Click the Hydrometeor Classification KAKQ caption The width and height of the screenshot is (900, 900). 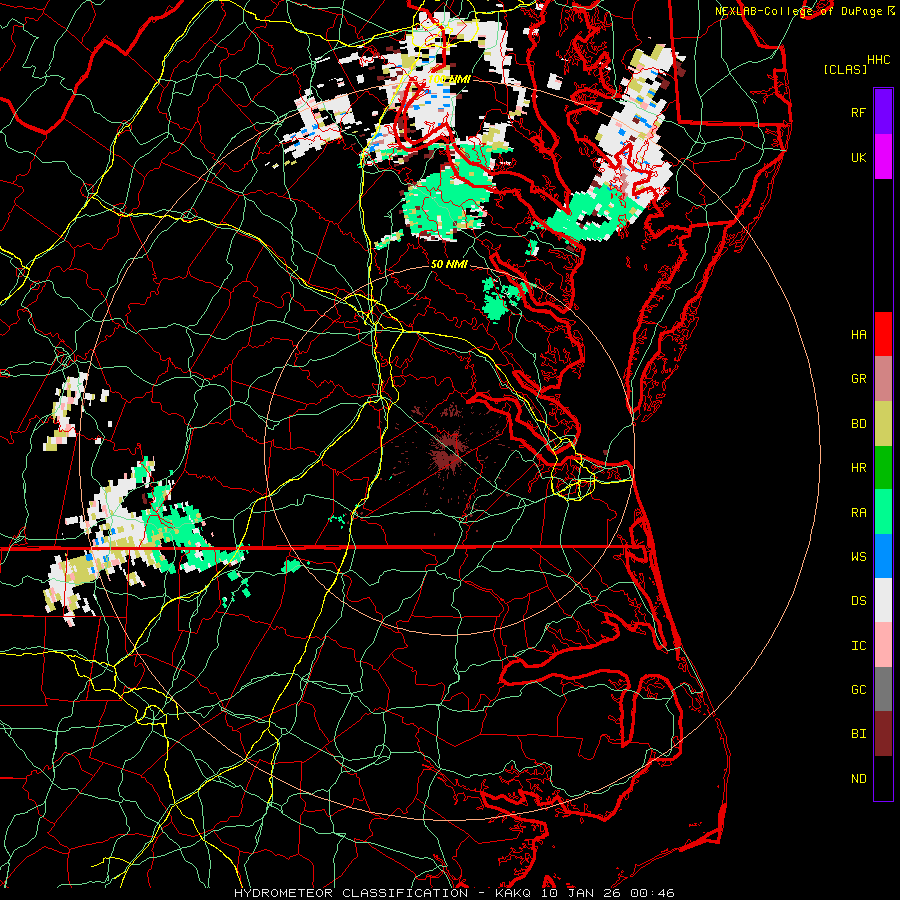pyautogui.click(x=454, y=893)
